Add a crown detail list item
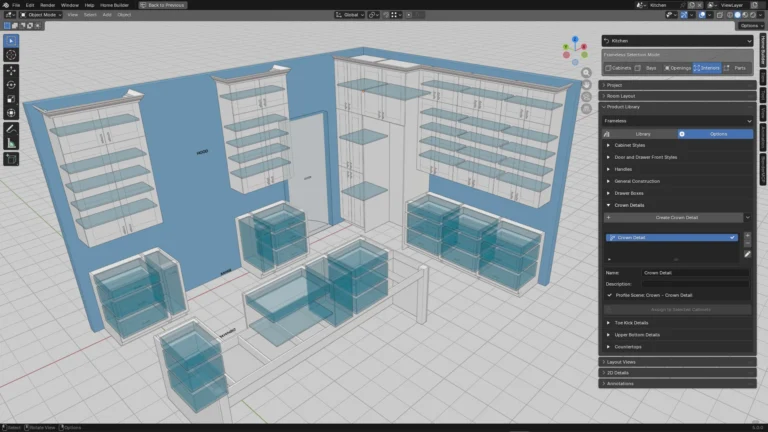This screenshot has height=432, width=768. 747,236
